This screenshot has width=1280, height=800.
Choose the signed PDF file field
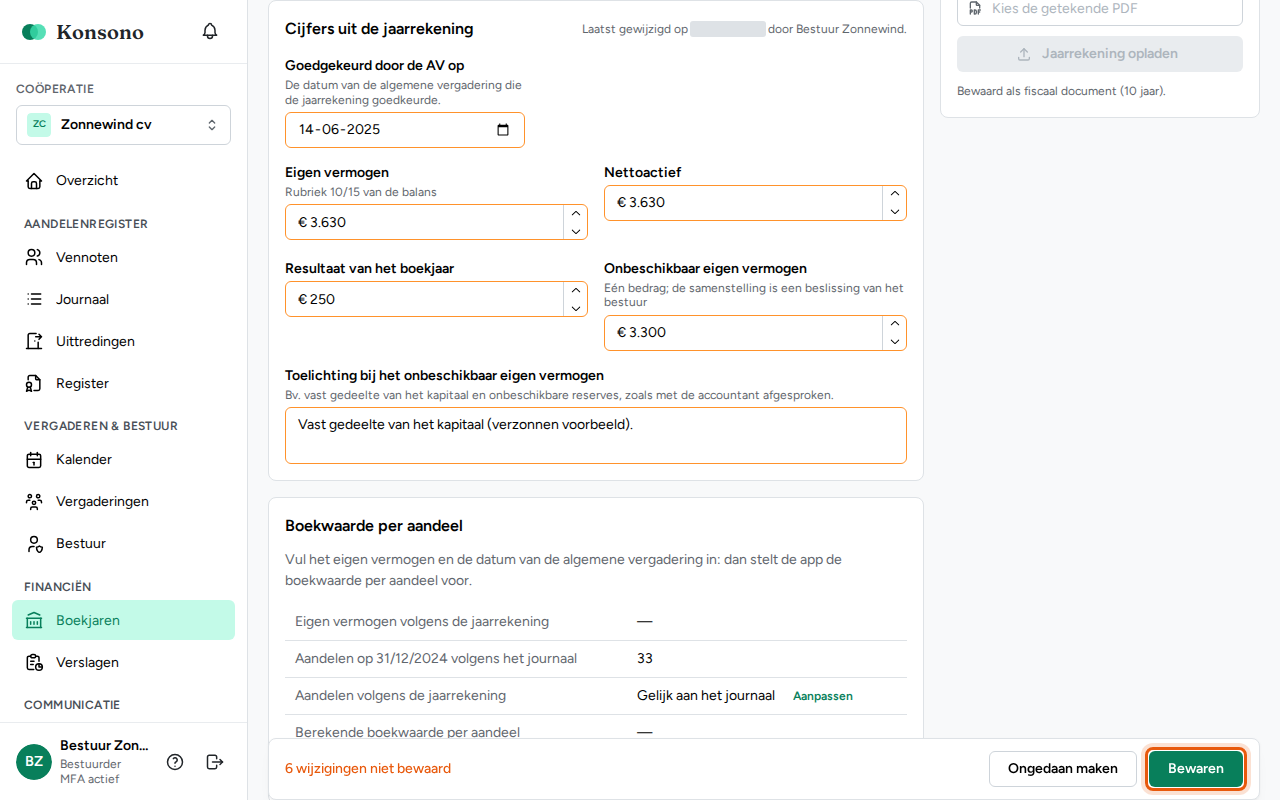point(1100,10)
